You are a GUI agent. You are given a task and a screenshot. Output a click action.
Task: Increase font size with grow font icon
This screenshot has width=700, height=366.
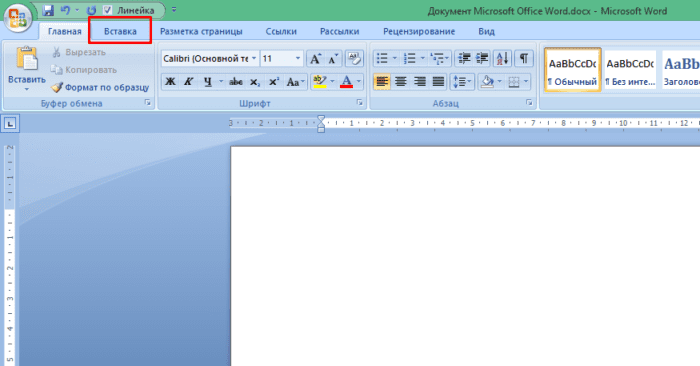[315, 58]
